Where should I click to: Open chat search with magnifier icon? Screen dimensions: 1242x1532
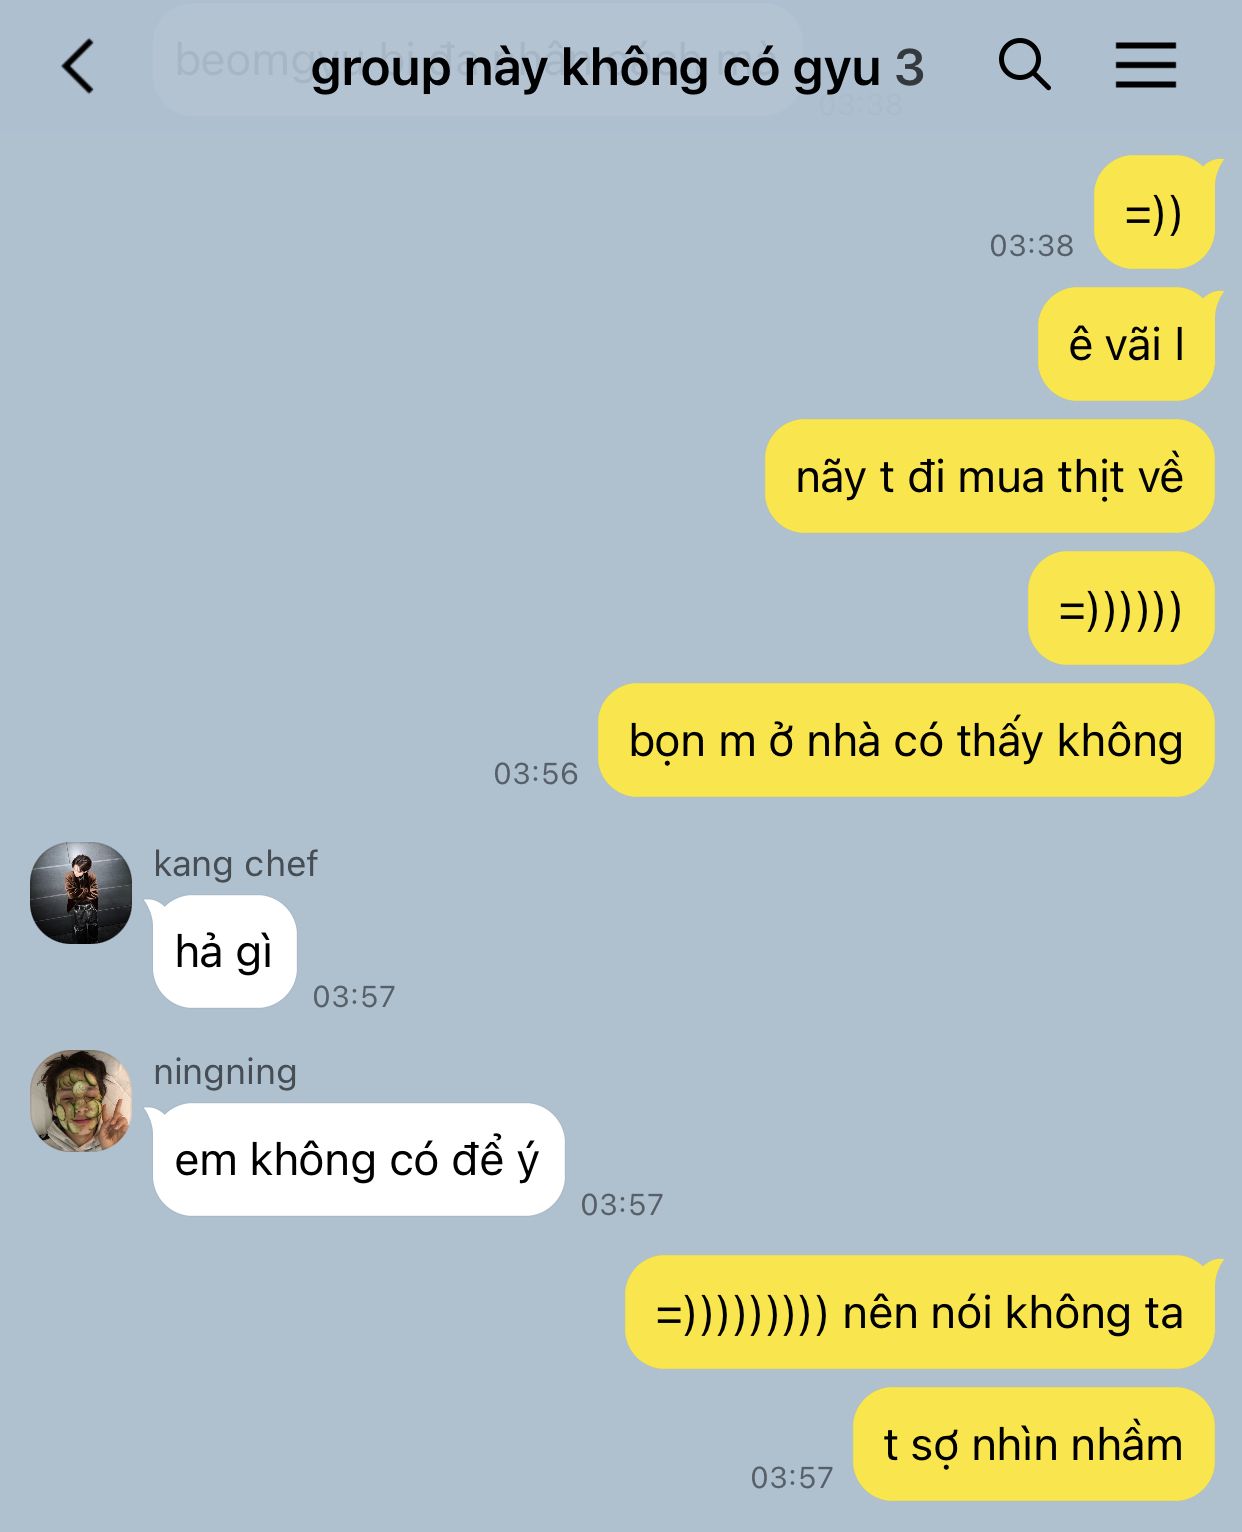point(1024,66)
